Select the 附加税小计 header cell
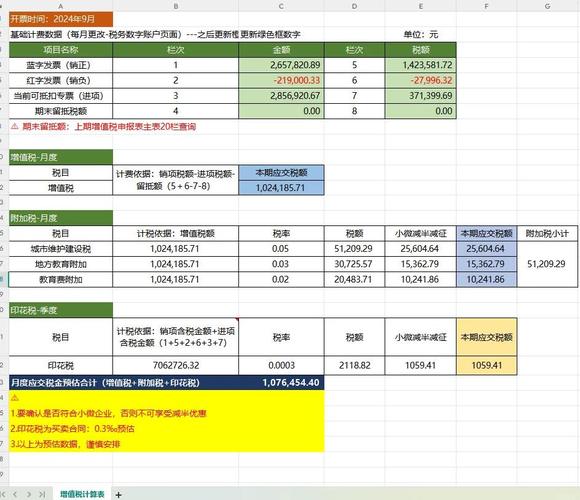 [547, 233]
